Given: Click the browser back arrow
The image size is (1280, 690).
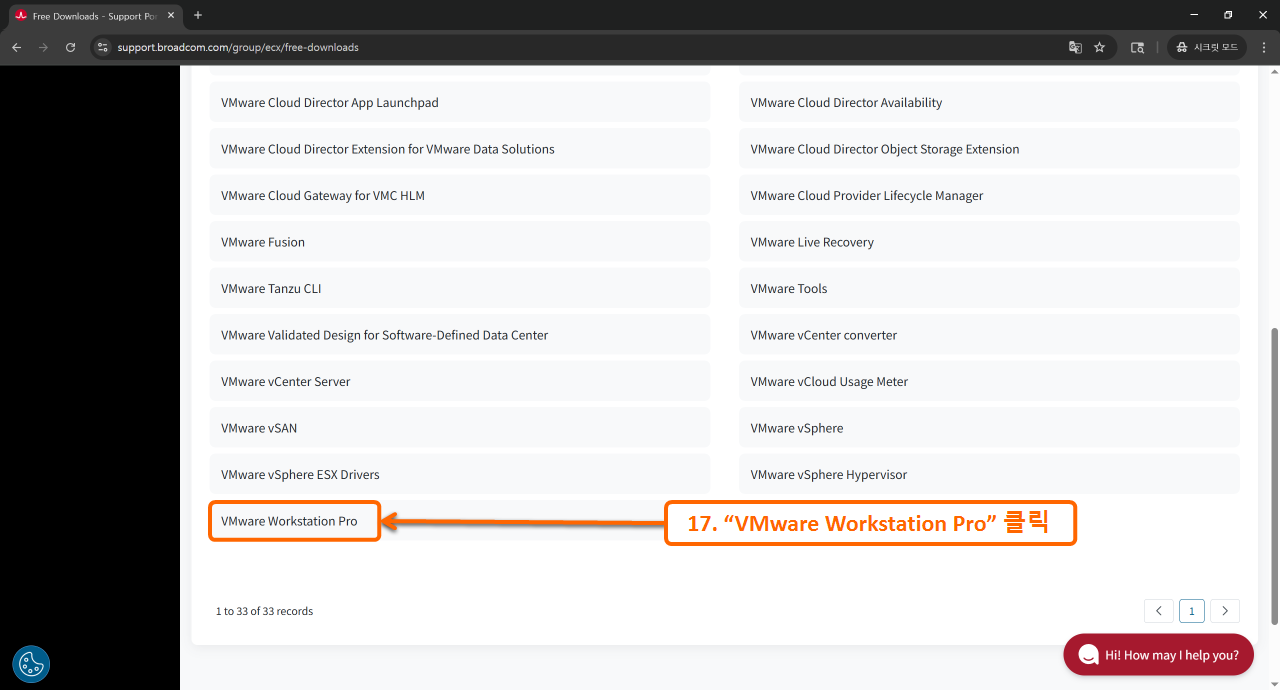Looking at the screenshot, I should 16,47.
